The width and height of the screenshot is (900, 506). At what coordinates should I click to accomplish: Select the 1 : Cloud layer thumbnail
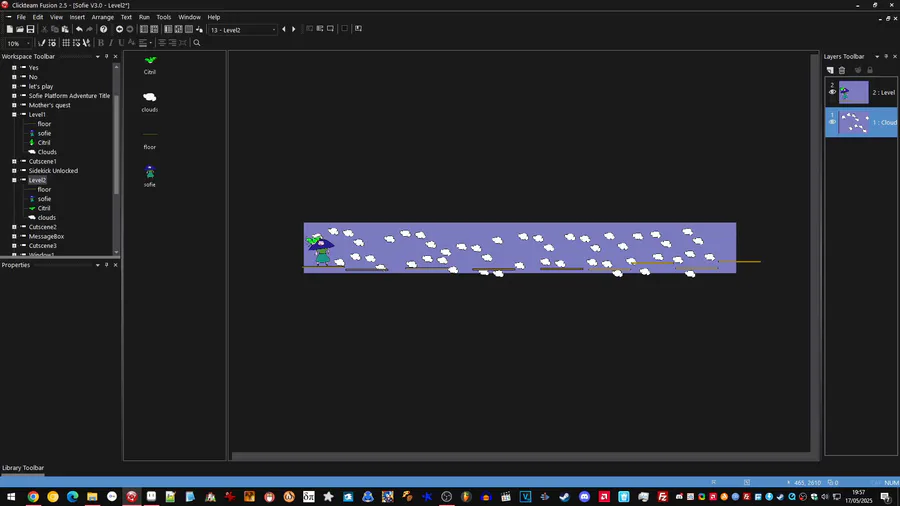tap(854, 122)
